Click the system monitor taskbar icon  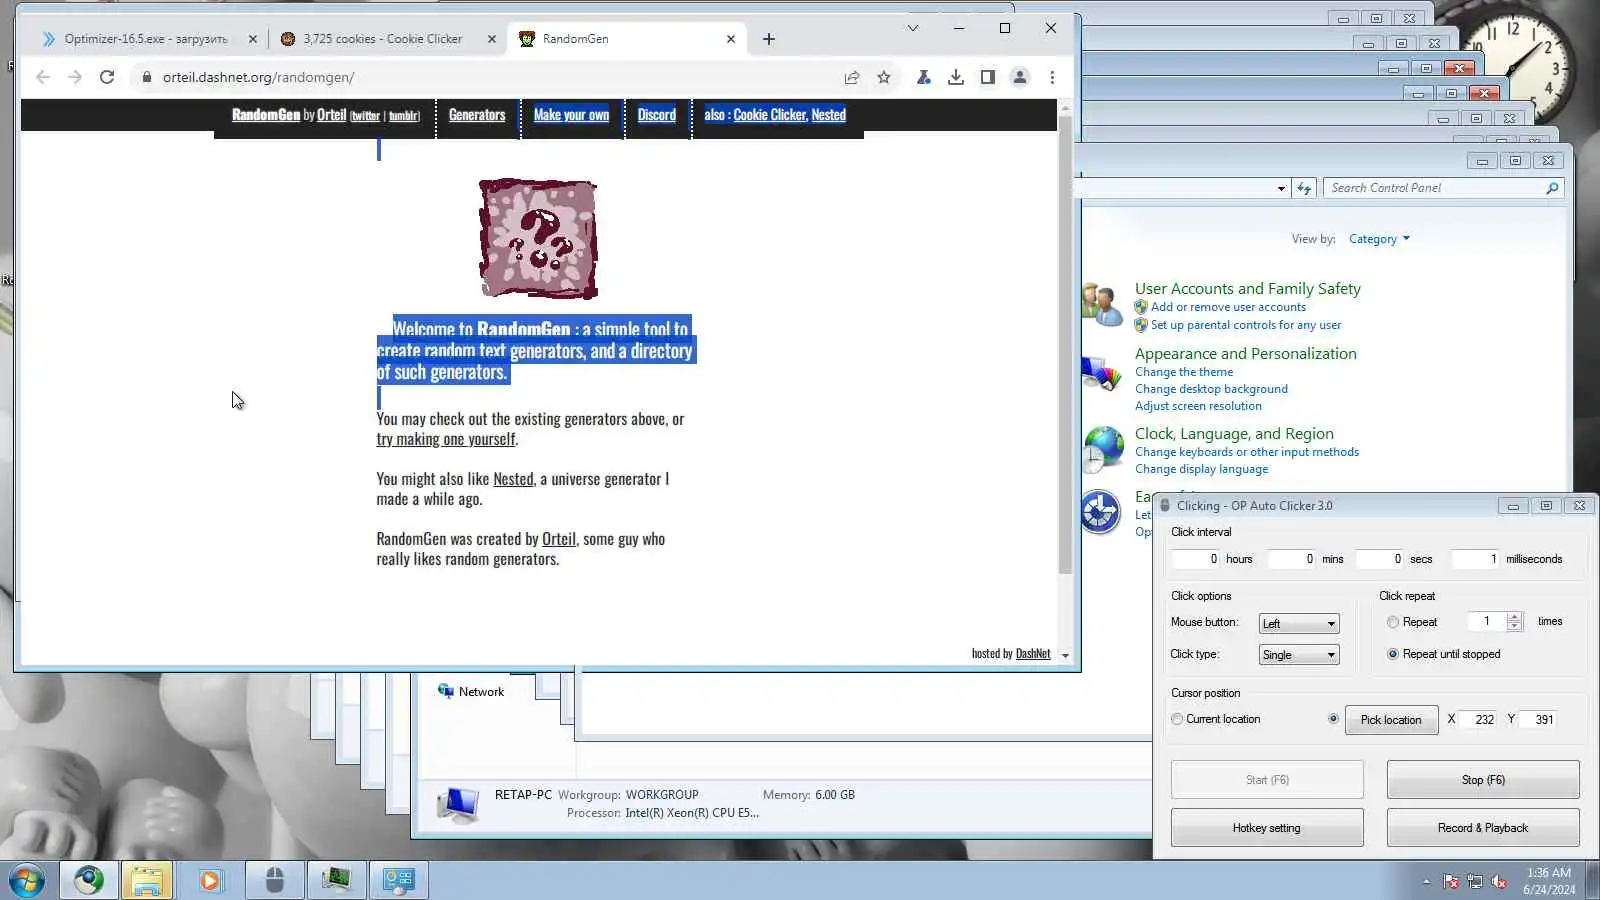pyautogui.click(x=336, y=880)
